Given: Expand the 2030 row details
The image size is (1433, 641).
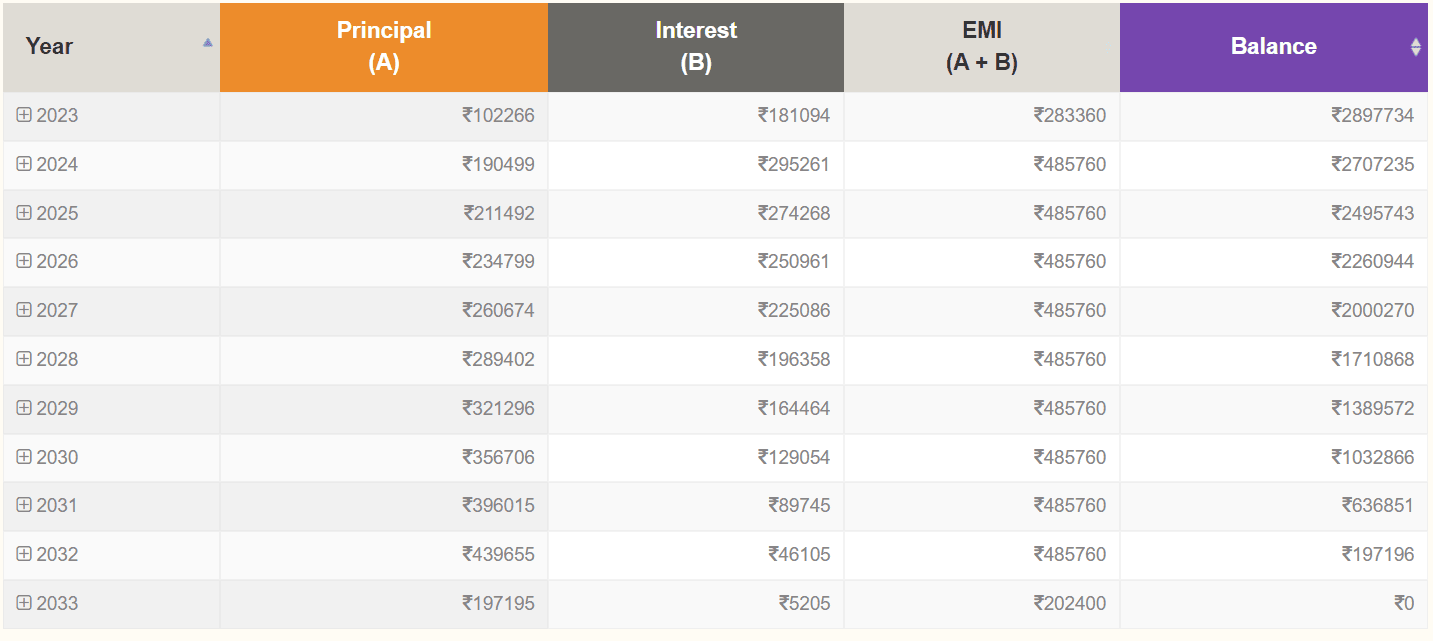Looking at the screenshot, I should click(x=24, y=457).
